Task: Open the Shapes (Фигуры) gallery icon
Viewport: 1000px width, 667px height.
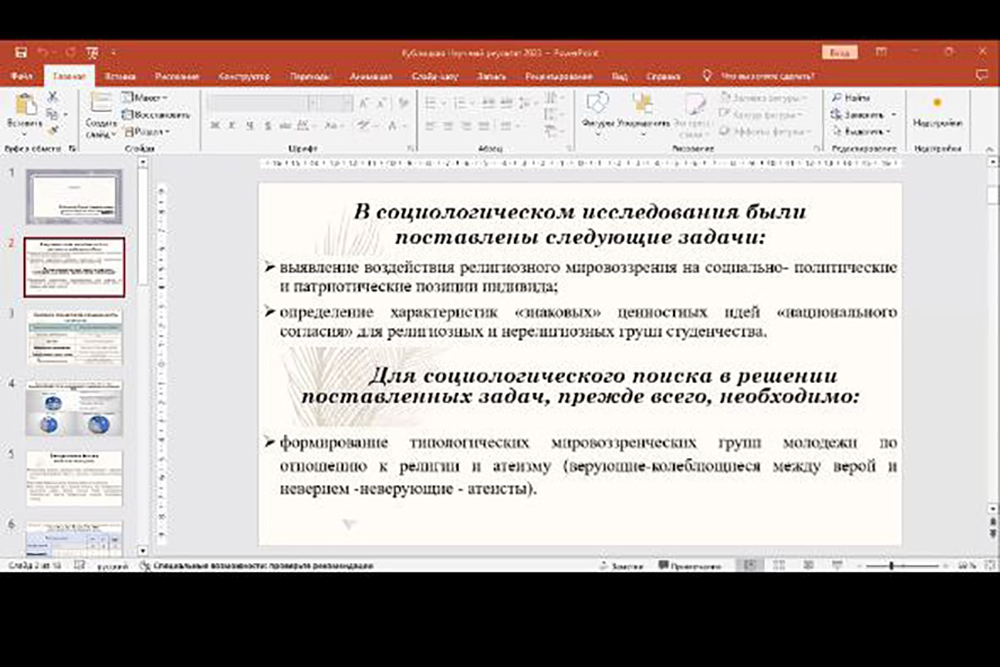Action: point(597,104)
